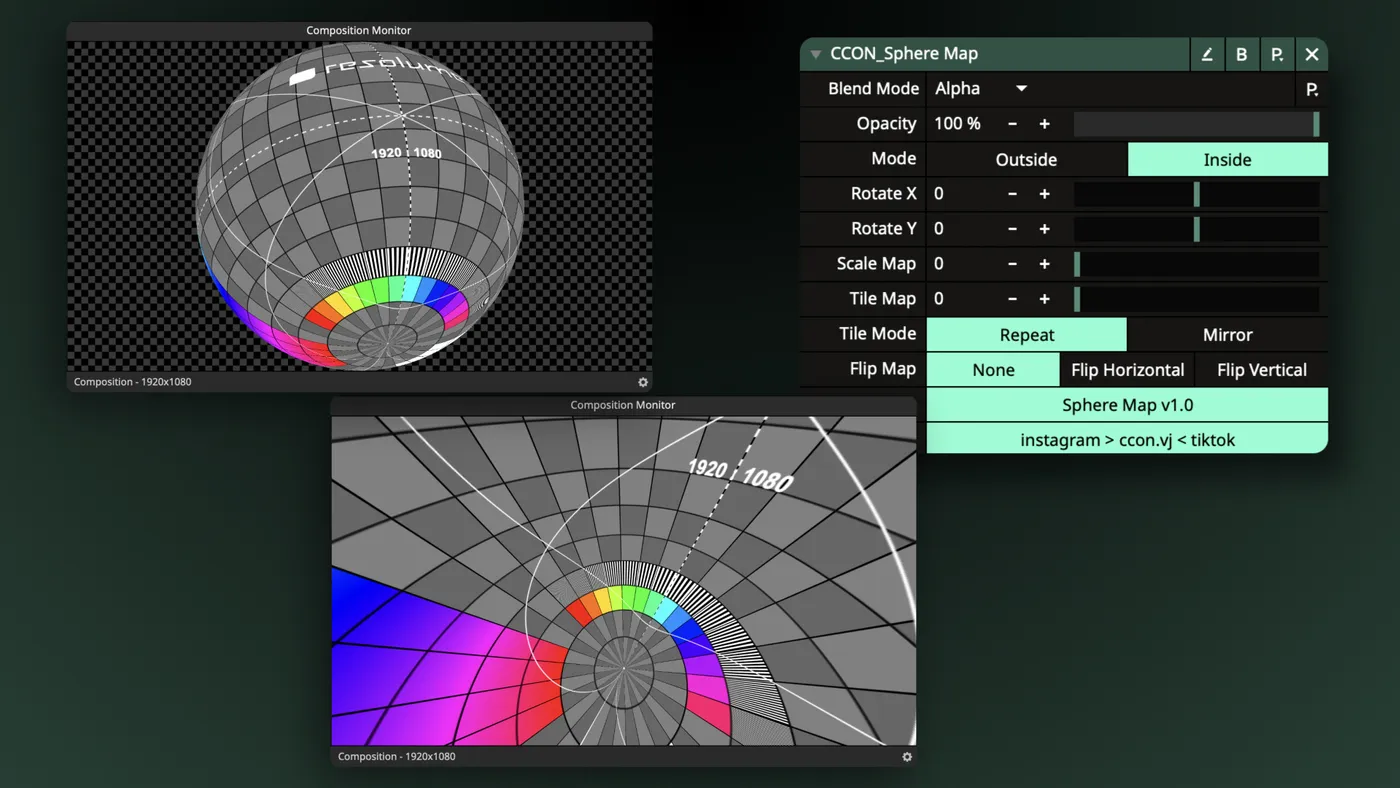Image resolution: width=1400 pixels, height=788 pixels.
Task: Select Outside mode
Action: tap(1026, 159)
